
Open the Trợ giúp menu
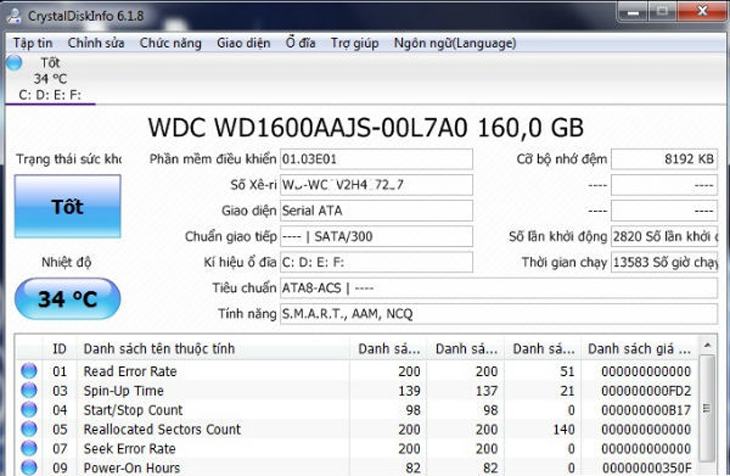[x=354, y=43]
